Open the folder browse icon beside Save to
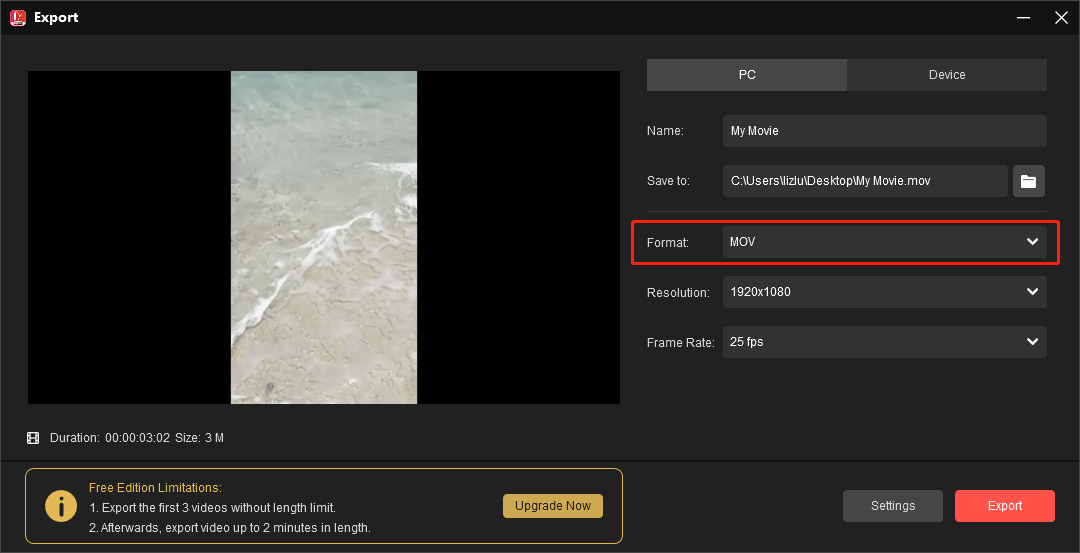The width and height of the screenshot is (1080, 553). click(x=1028, y=181)
